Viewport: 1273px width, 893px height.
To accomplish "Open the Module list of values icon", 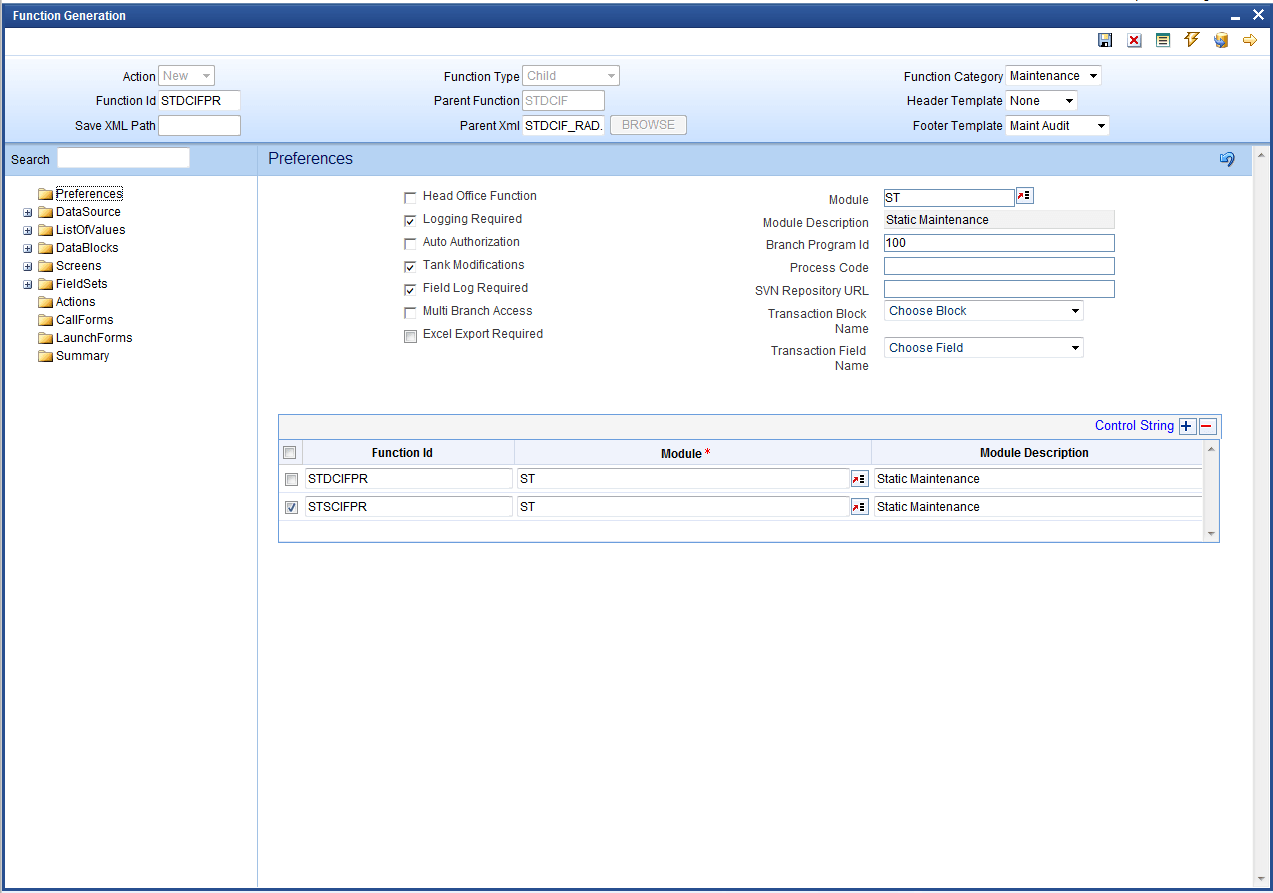I will [1024, 197].
